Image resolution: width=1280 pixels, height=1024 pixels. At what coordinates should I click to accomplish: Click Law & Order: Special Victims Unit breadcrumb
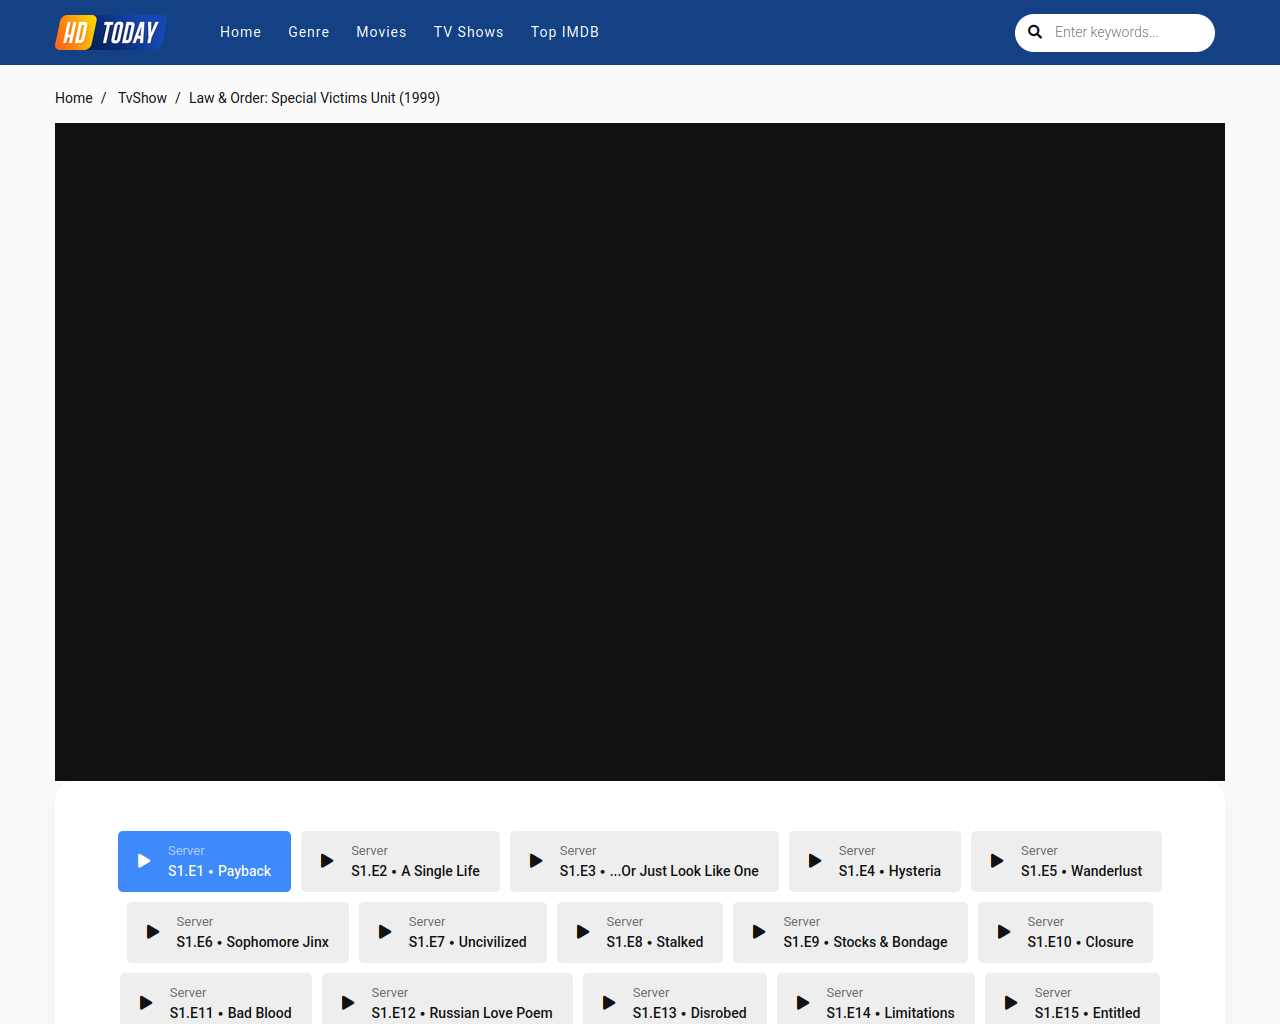click(x=314, y=98)
